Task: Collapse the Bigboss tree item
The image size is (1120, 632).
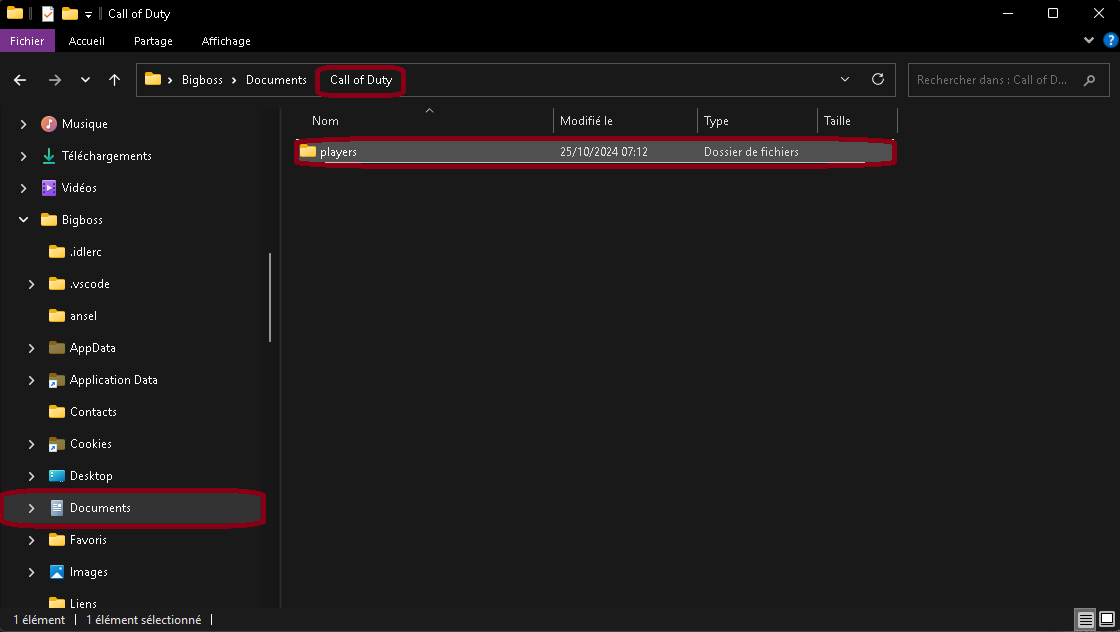Action: tap(23, 219)
